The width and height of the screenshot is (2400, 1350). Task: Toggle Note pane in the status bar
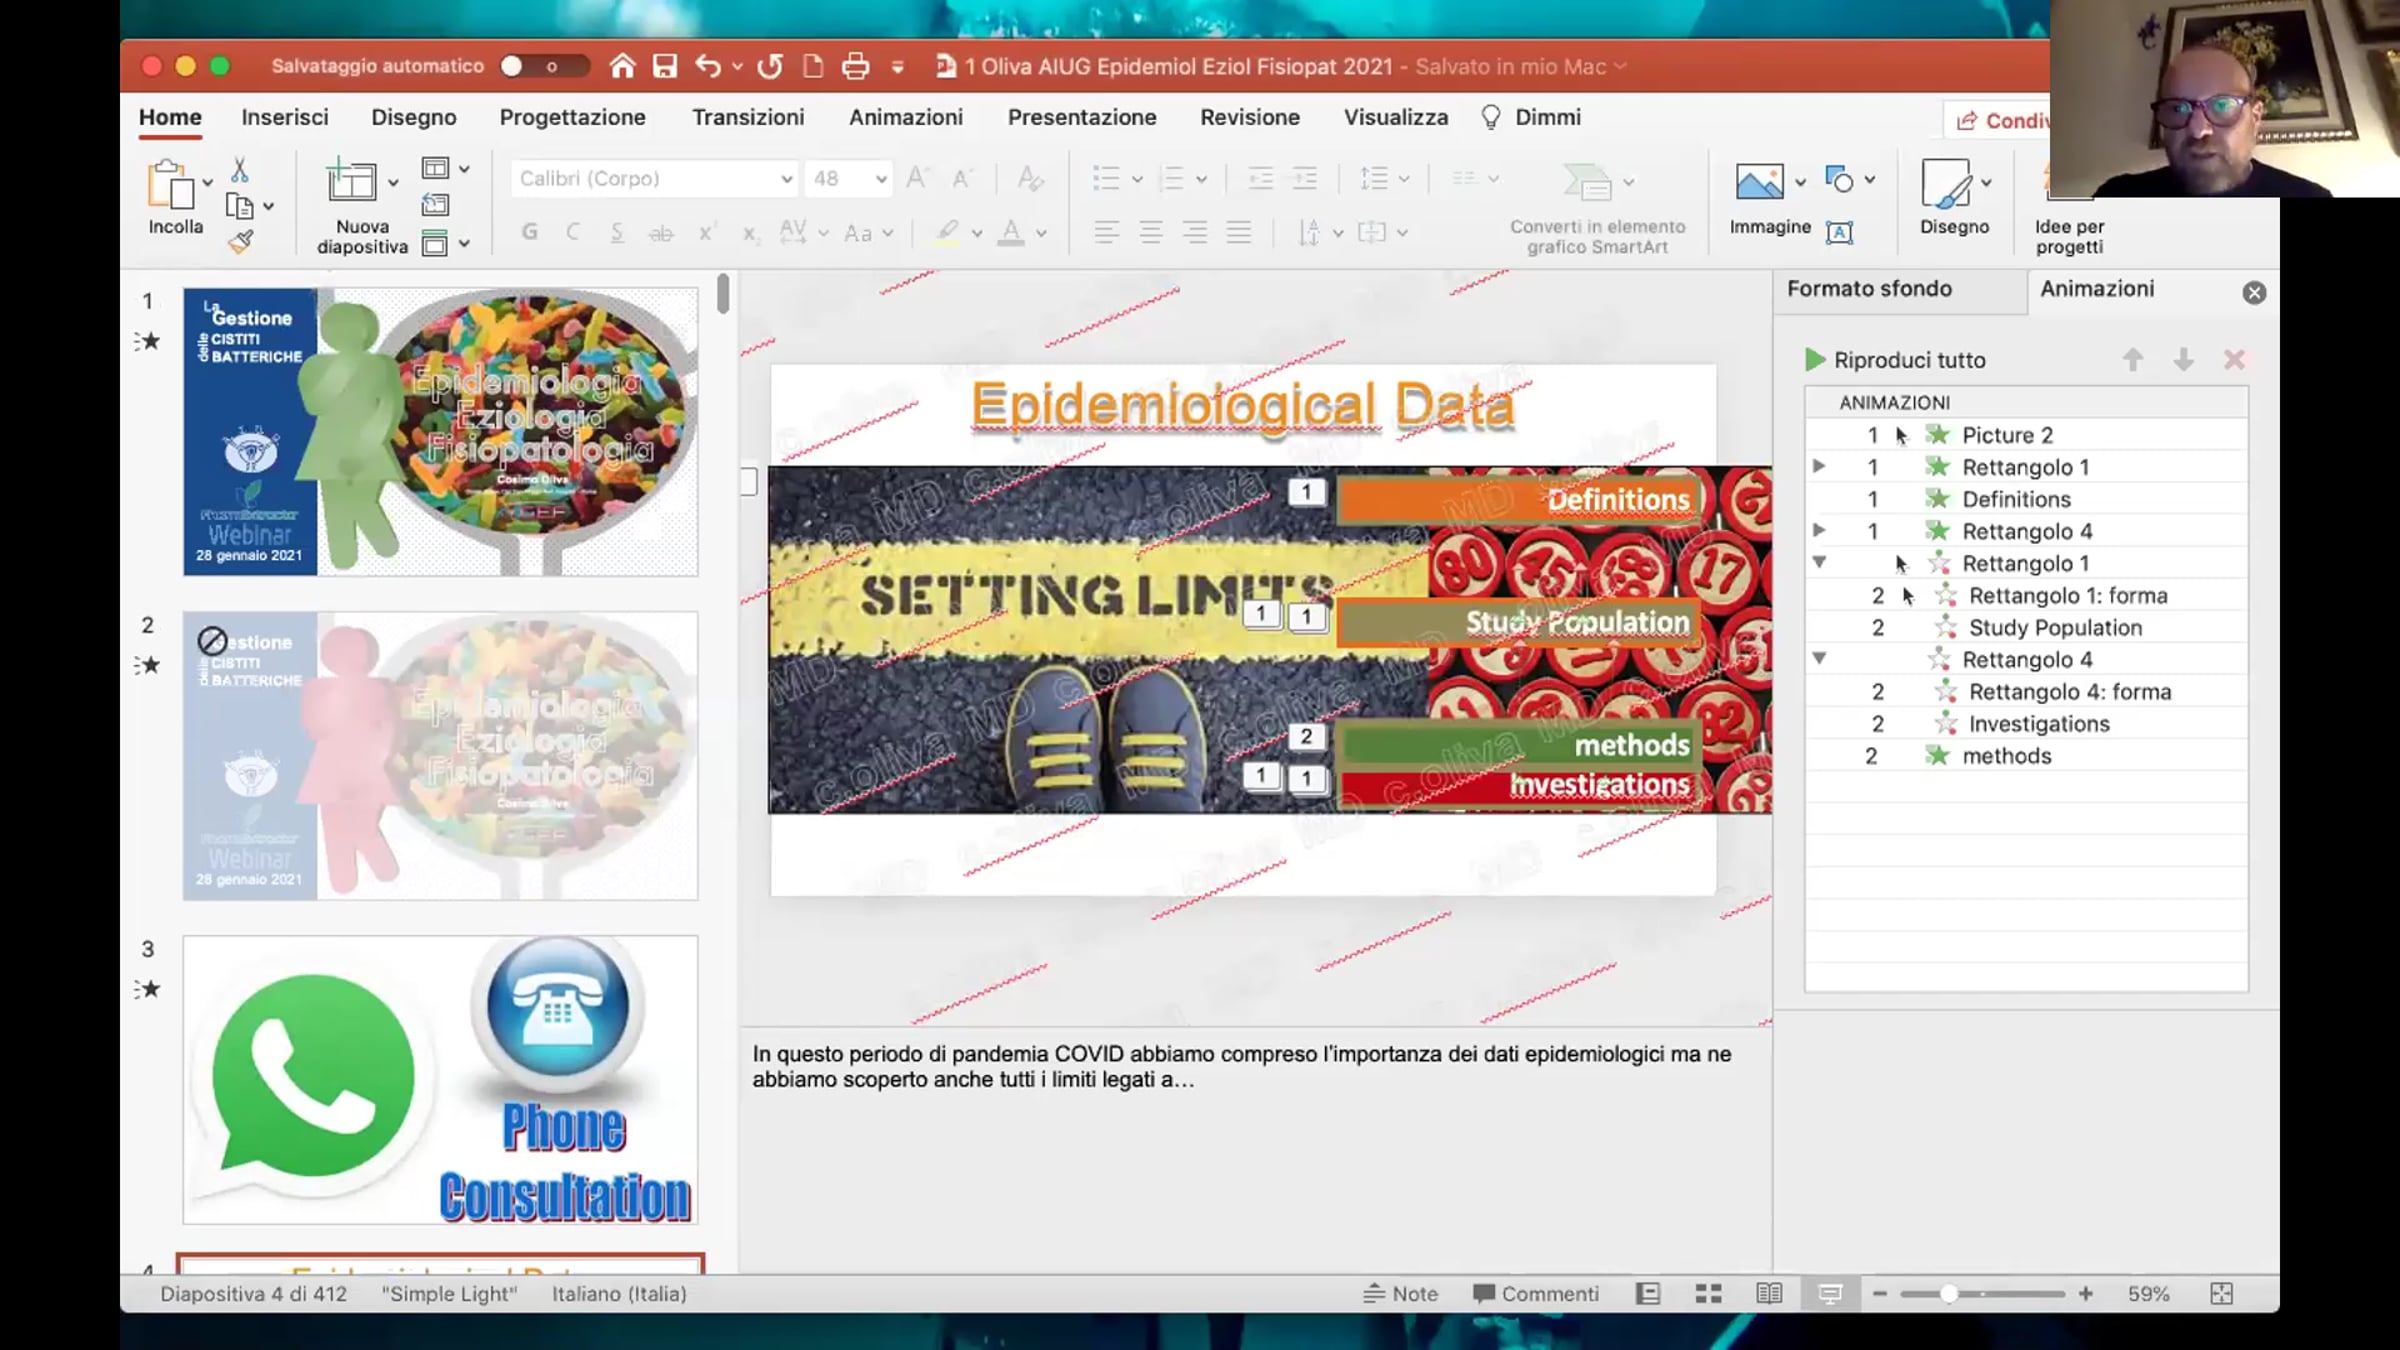point(1400,1294)
